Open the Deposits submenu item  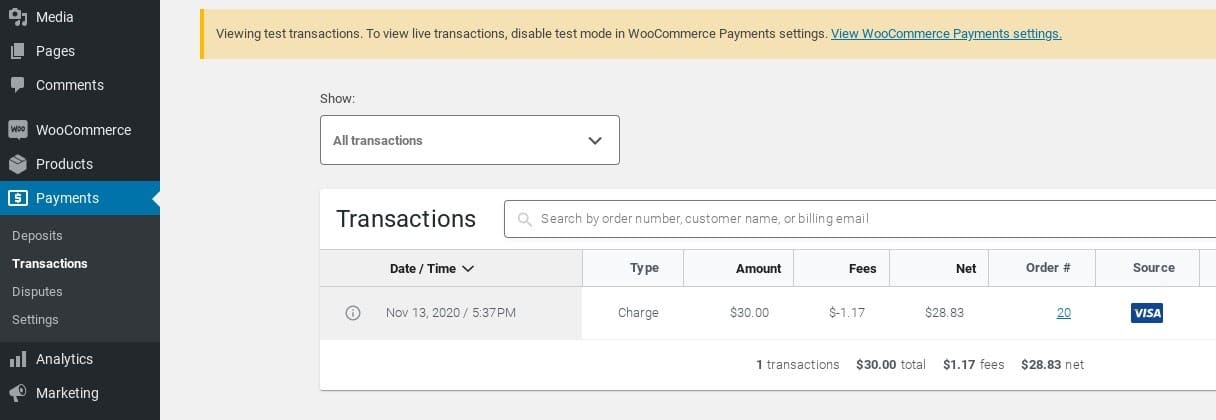pyautogui.click(x=37, y=236)
